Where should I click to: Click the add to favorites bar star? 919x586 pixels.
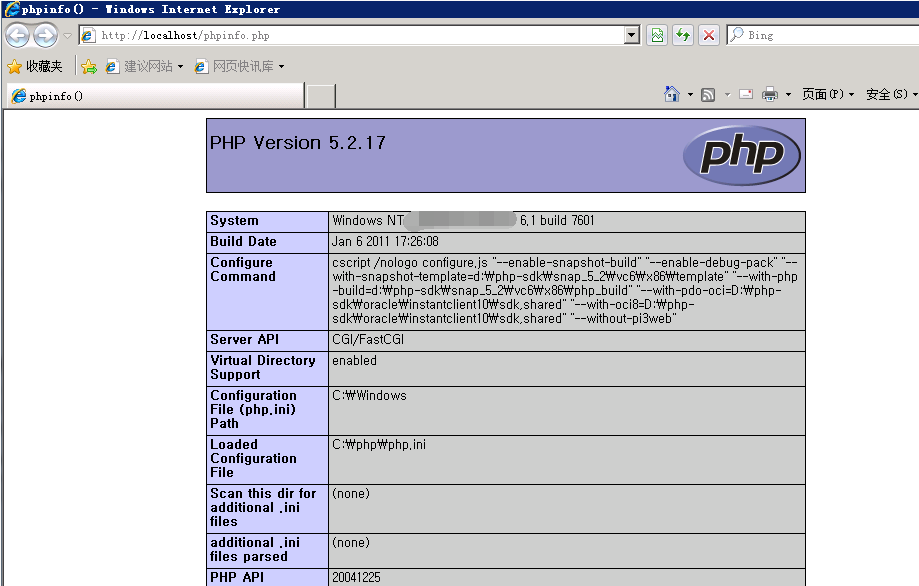tap(88, 67)
